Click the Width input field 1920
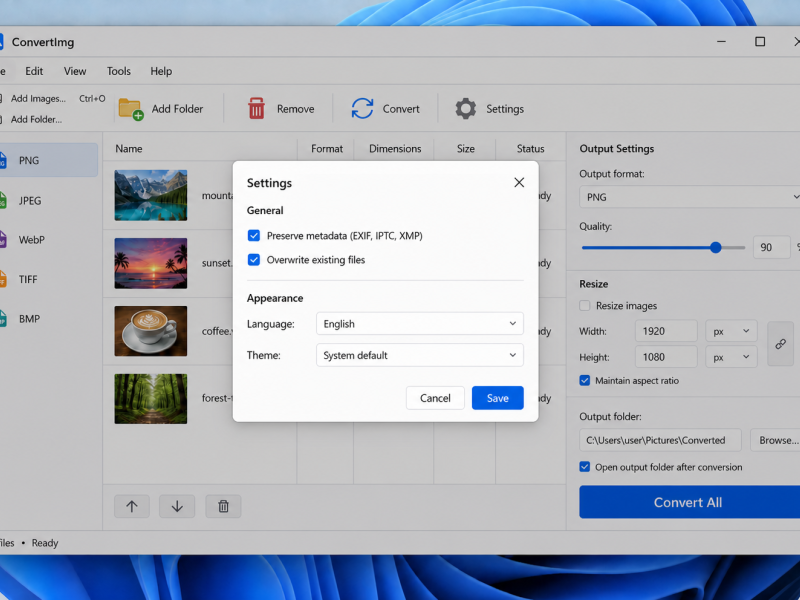Screen dimensions: 800x600 (x=666, y=331)
